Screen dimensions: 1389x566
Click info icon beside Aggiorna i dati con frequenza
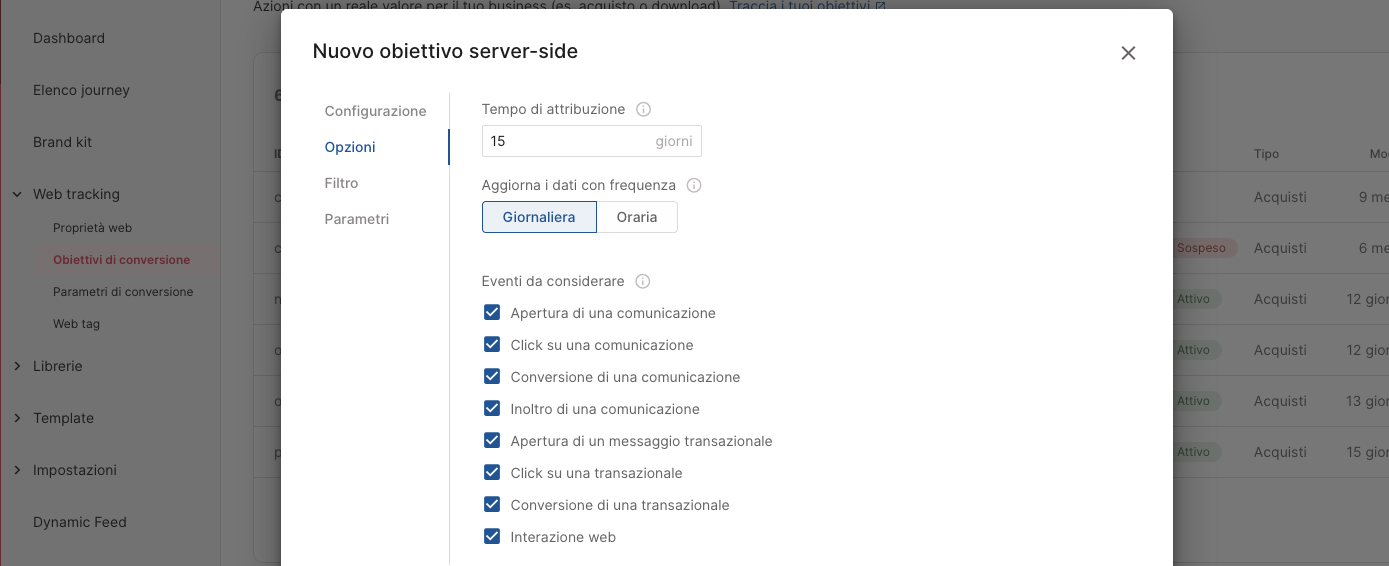tap(694, 185)
